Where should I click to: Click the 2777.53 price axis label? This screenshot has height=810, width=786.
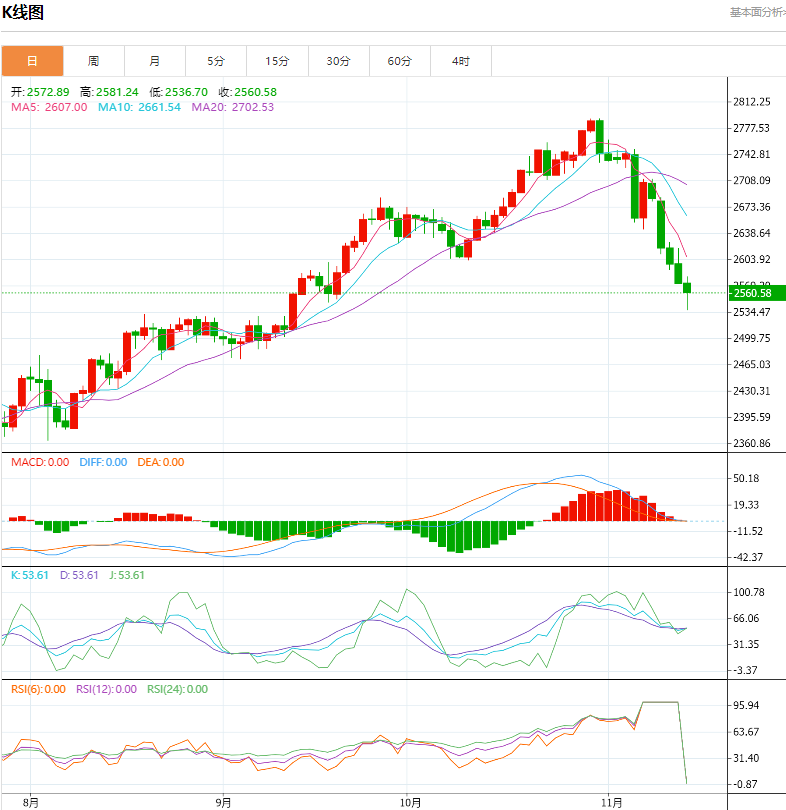(x=752, y=128)
